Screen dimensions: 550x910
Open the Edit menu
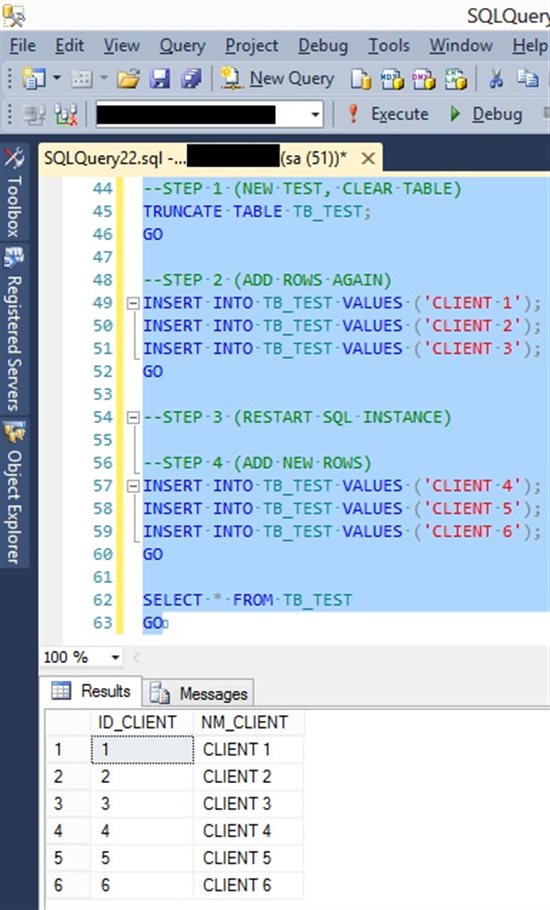point(69,46)
